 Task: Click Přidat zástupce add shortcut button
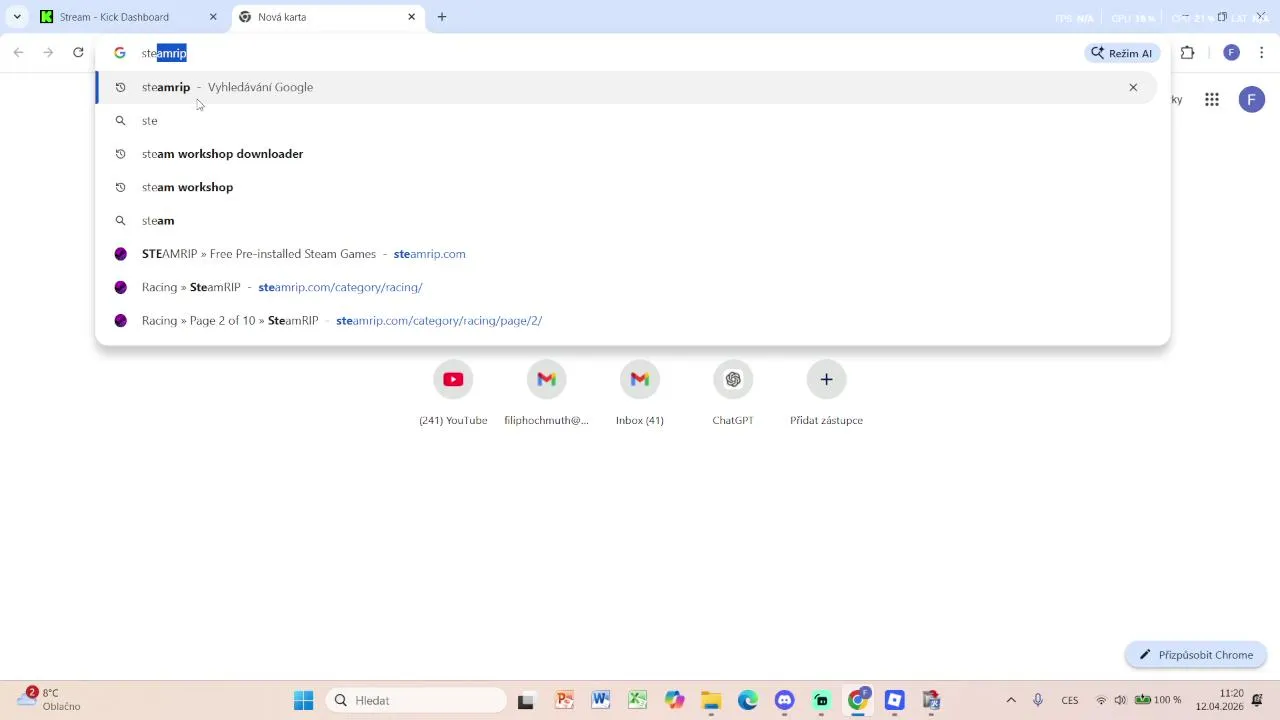(x=826, y=392)
